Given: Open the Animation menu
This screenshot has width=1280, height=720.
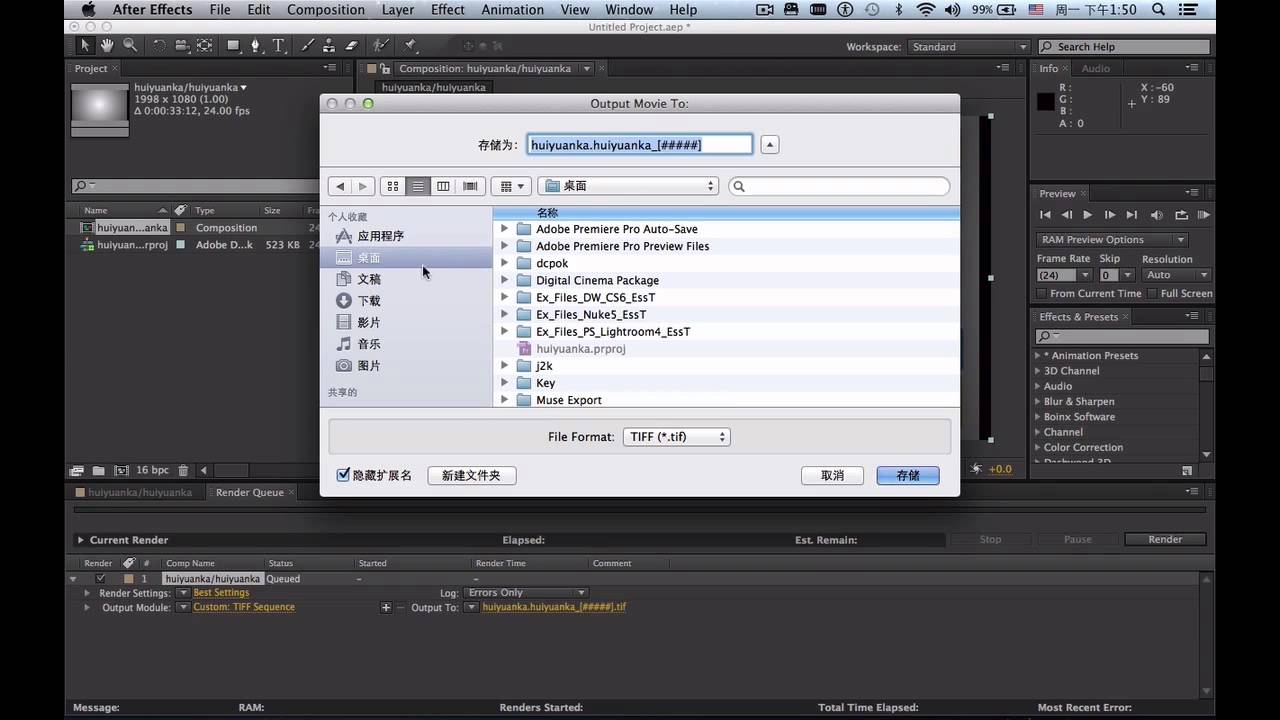Looking at the screenshot, I should point(513,10).
